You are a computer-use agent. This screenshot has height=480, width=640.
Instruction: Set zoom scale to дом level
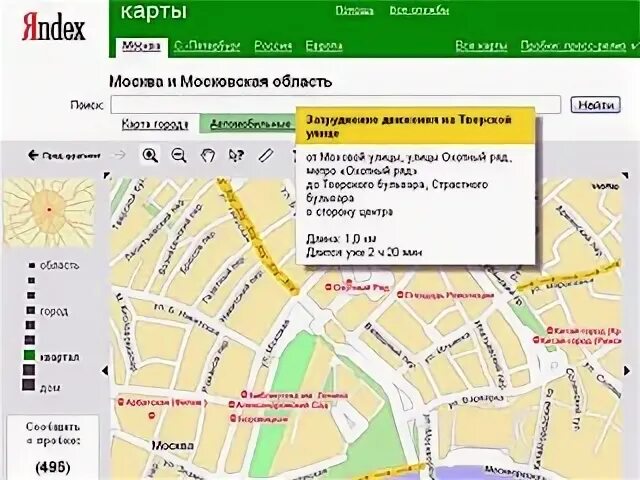(28, 385)
